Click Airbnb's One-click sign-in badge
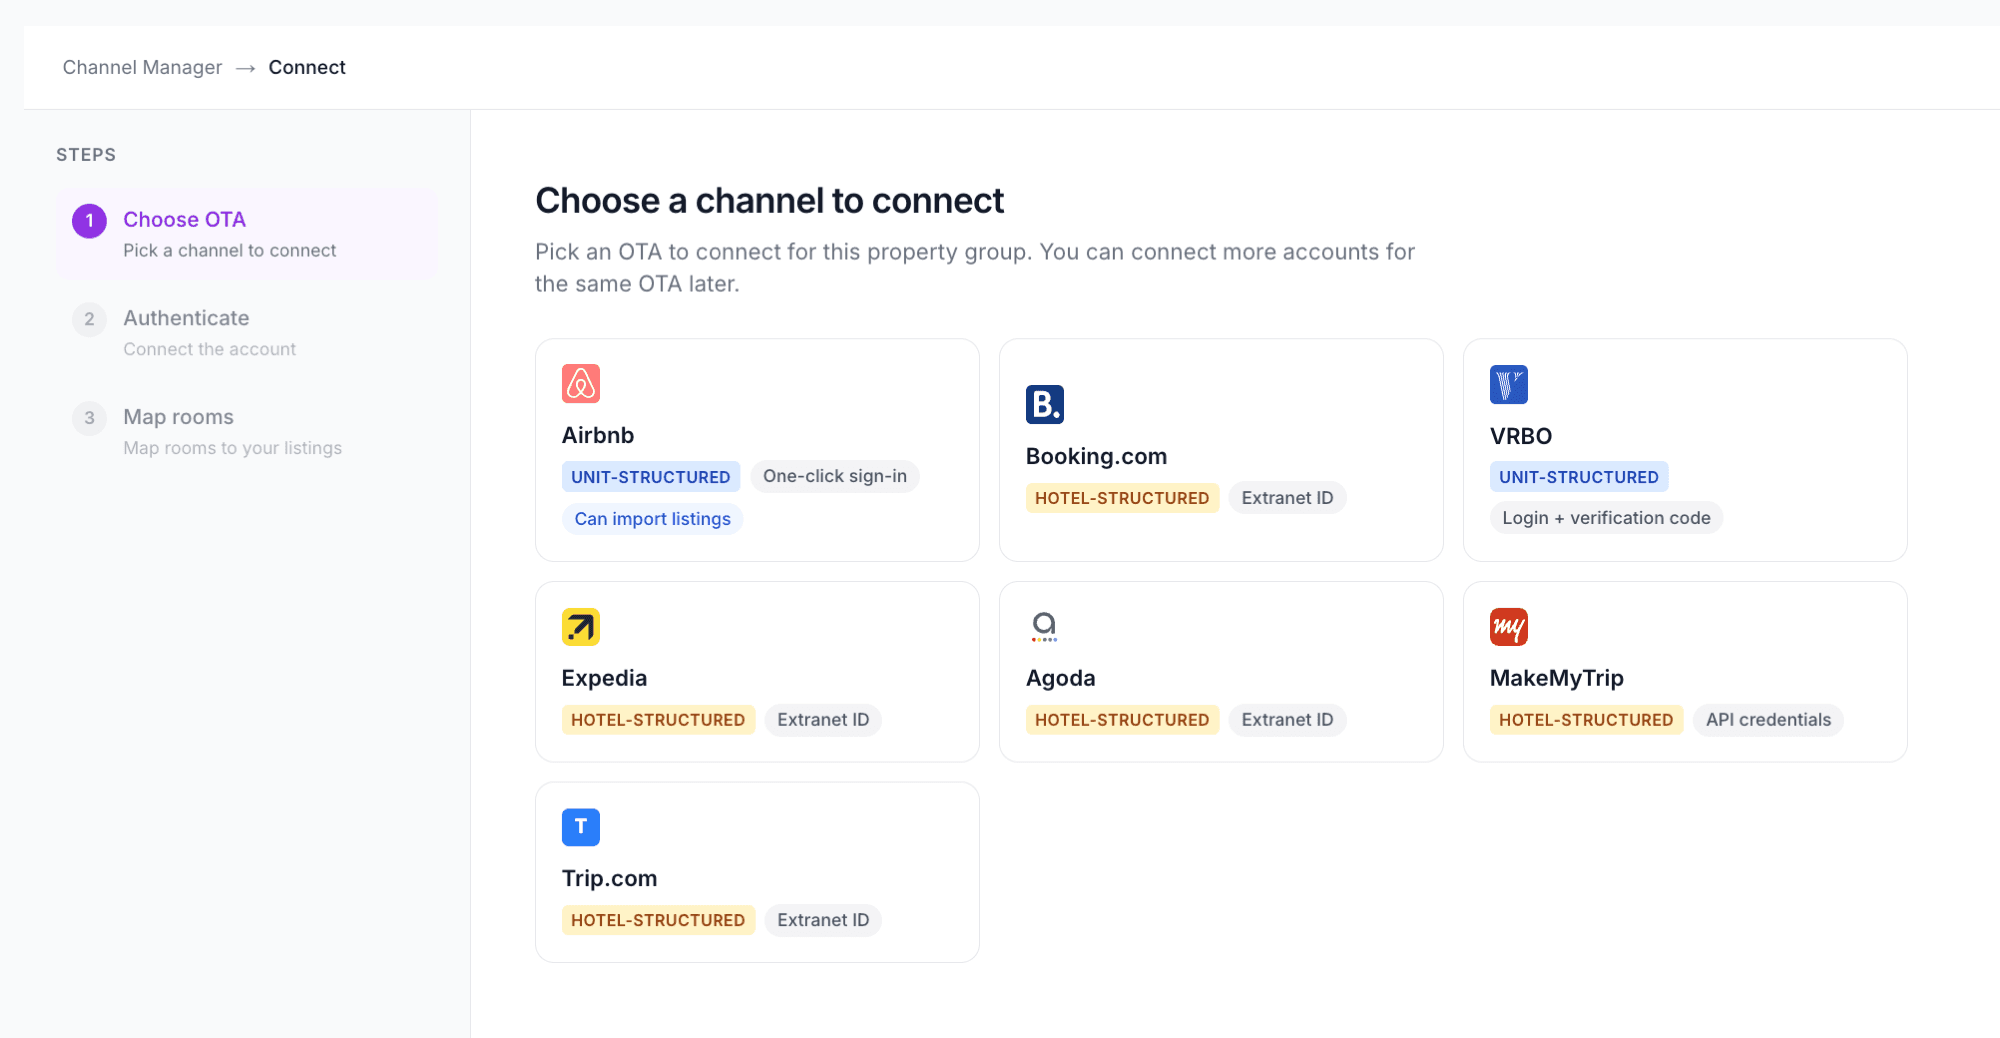Image resolution: width=2000 pixels, height=1038 pixels. [835, 476]
